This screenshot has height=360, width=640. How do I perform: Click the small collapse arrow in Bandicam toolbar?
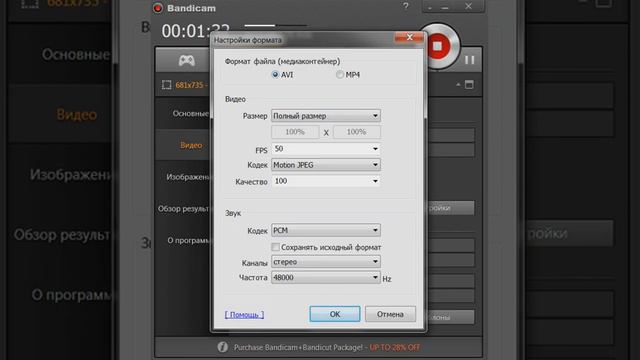[x=458, y=84]
